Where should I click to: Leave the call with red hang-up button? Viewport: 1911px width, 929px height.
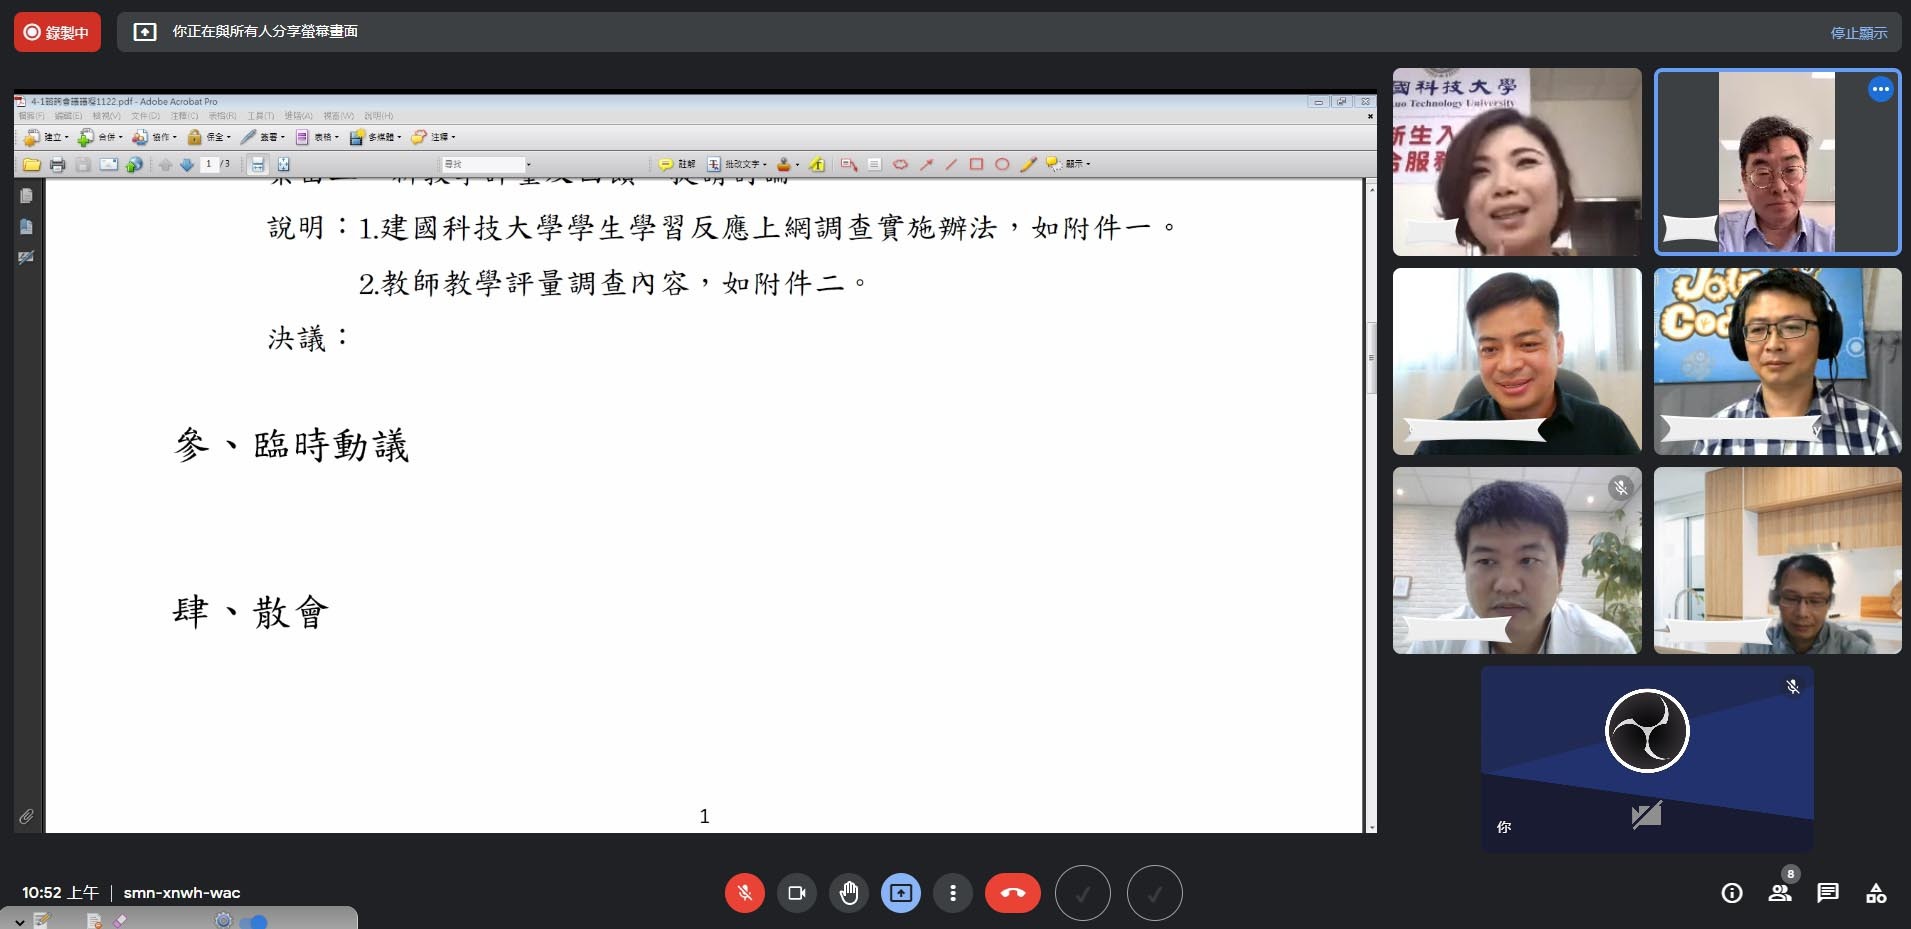(1013, 893)
